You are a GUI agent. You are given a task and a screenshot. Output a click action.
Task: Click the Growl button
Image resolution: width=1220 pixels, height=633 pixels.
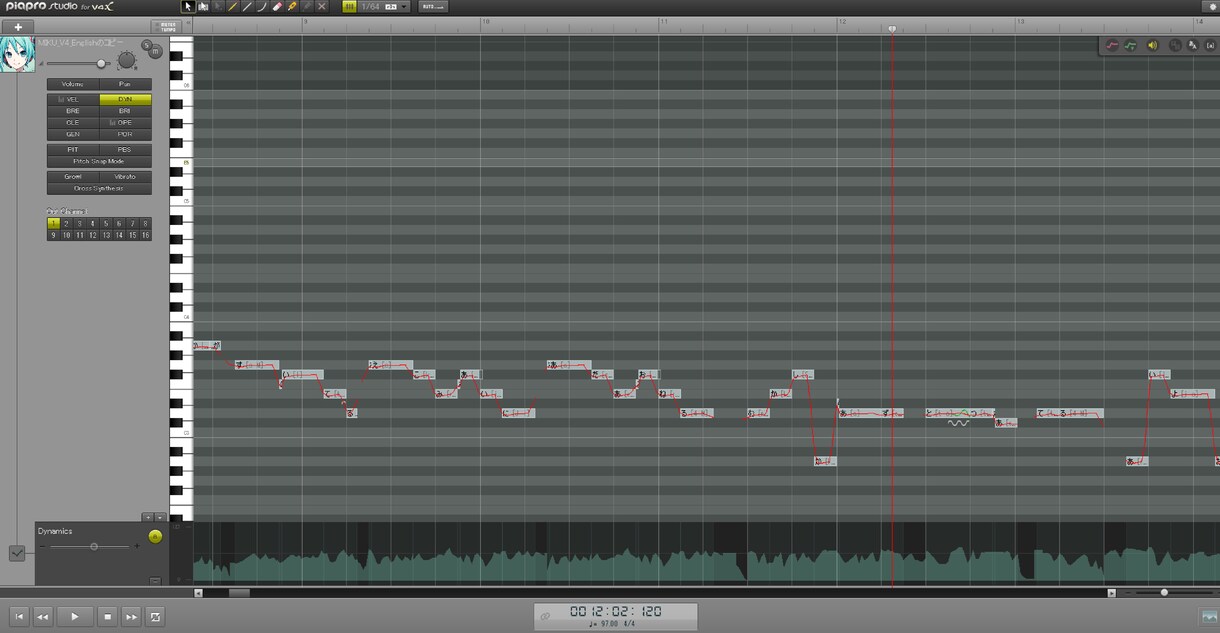coord(73,177)
